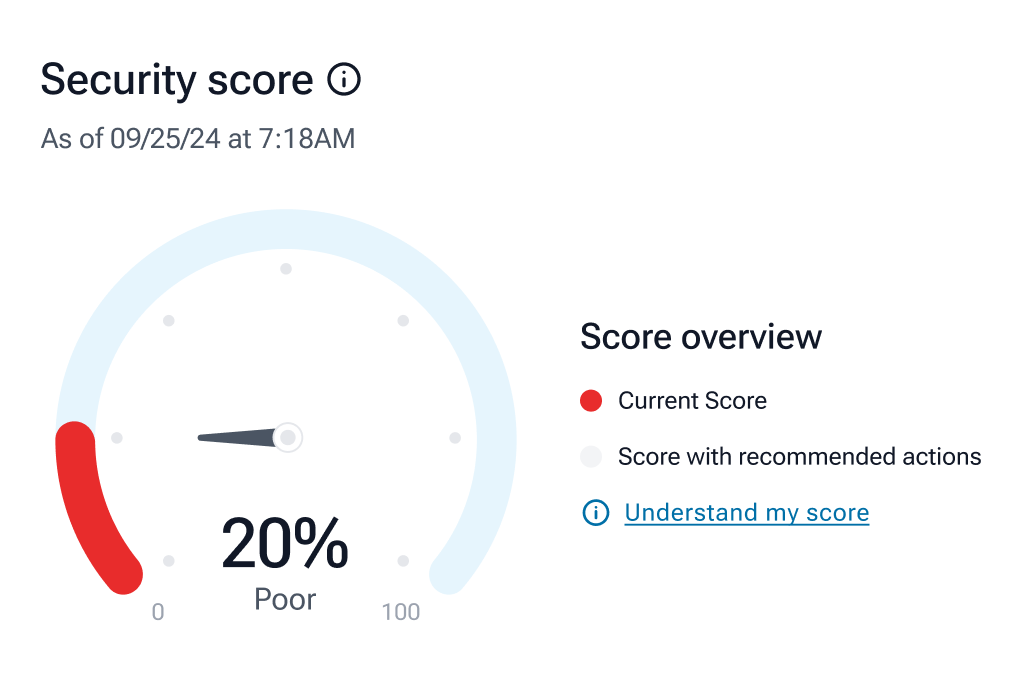Screen dimensions: 1034x700
Task: Click the Poor rating label
Action: 285,599
